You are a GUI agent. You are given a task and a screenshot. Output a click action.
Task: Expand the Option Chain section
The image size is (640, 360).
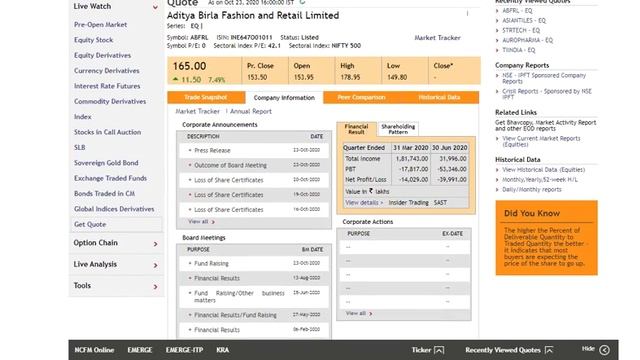click(155, 244)
